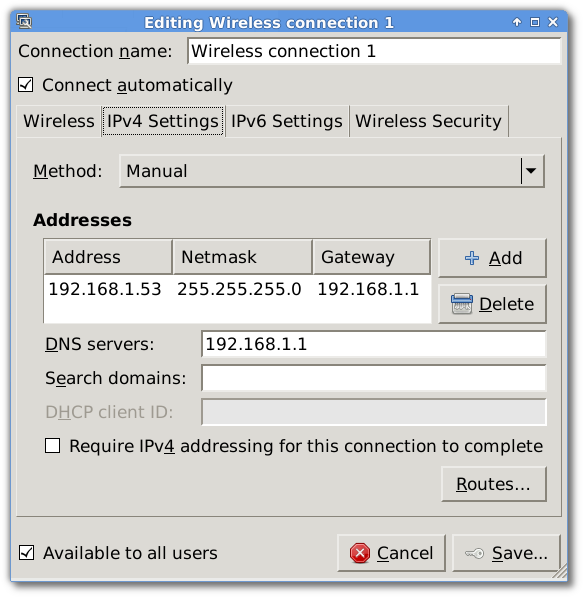Select the Wireless tab
This screenshot has width=584, height=598.
59,121
